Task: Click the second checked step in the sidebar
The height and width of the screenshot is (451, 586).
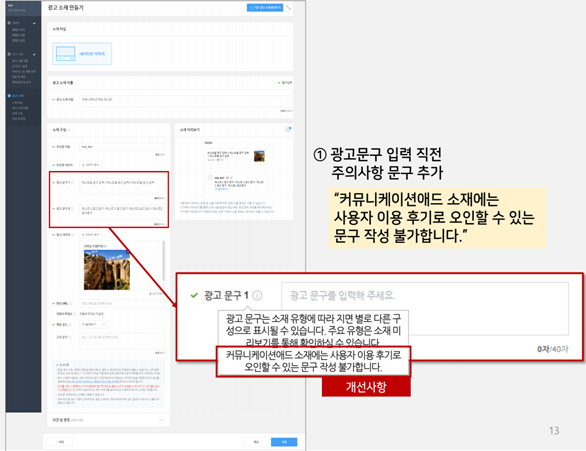Action: 22,54
